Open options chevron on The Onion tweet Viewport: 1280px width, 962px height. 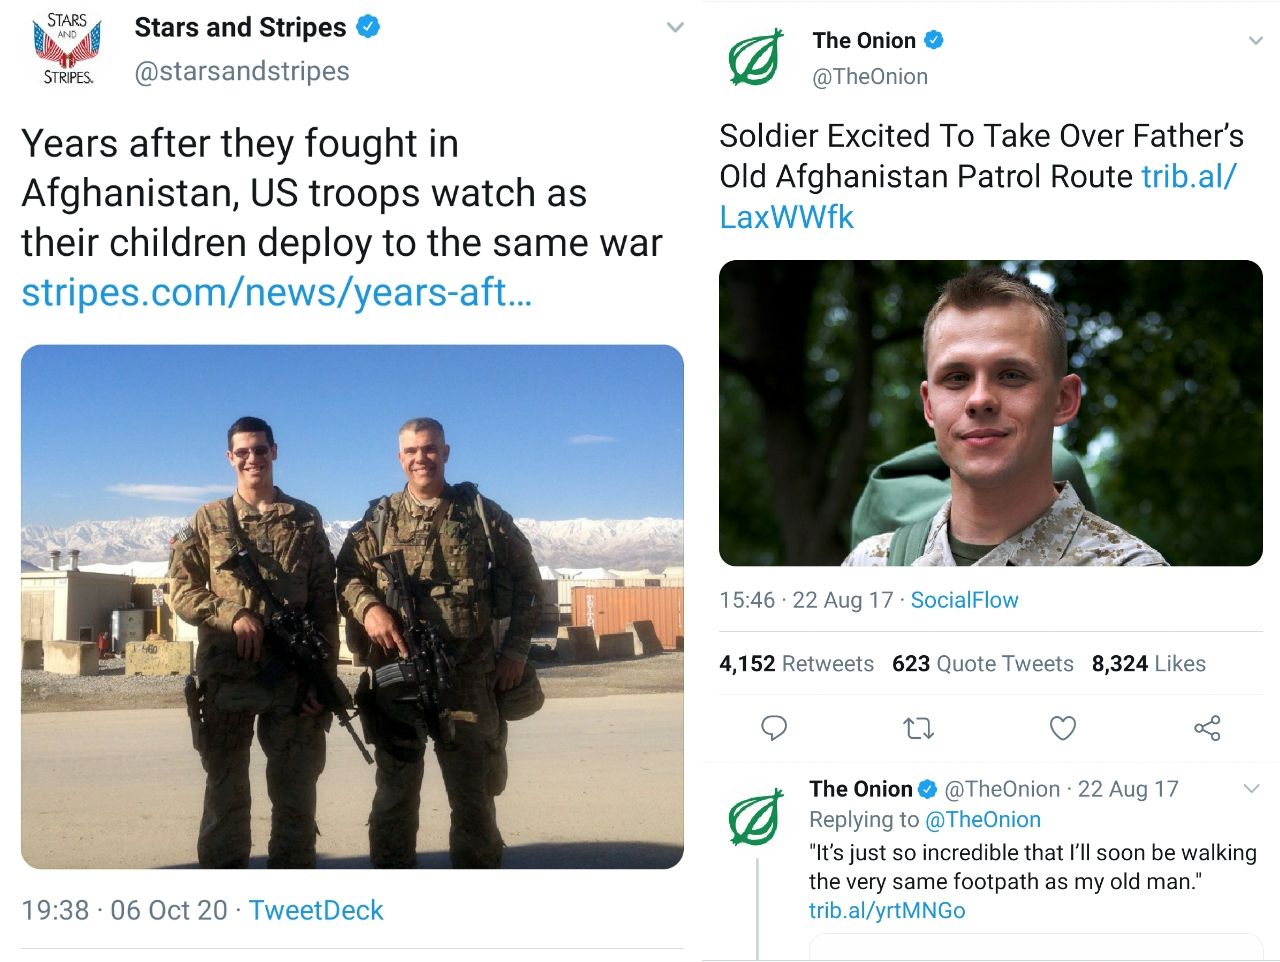click(x=1257, y=40)
